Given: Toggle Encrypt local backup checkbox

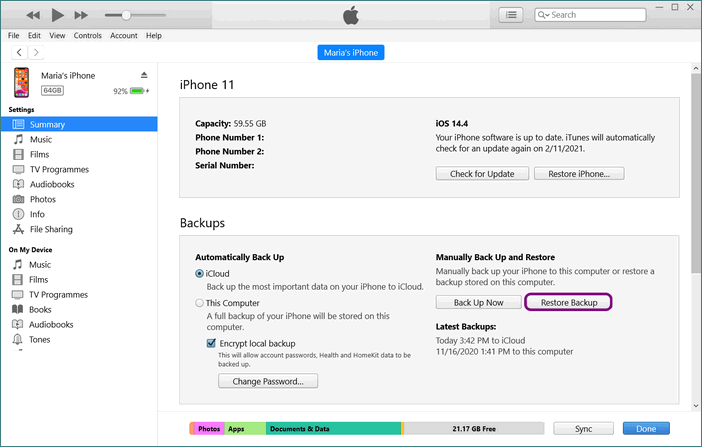Looking at the screenshot, I should [211, 343].
